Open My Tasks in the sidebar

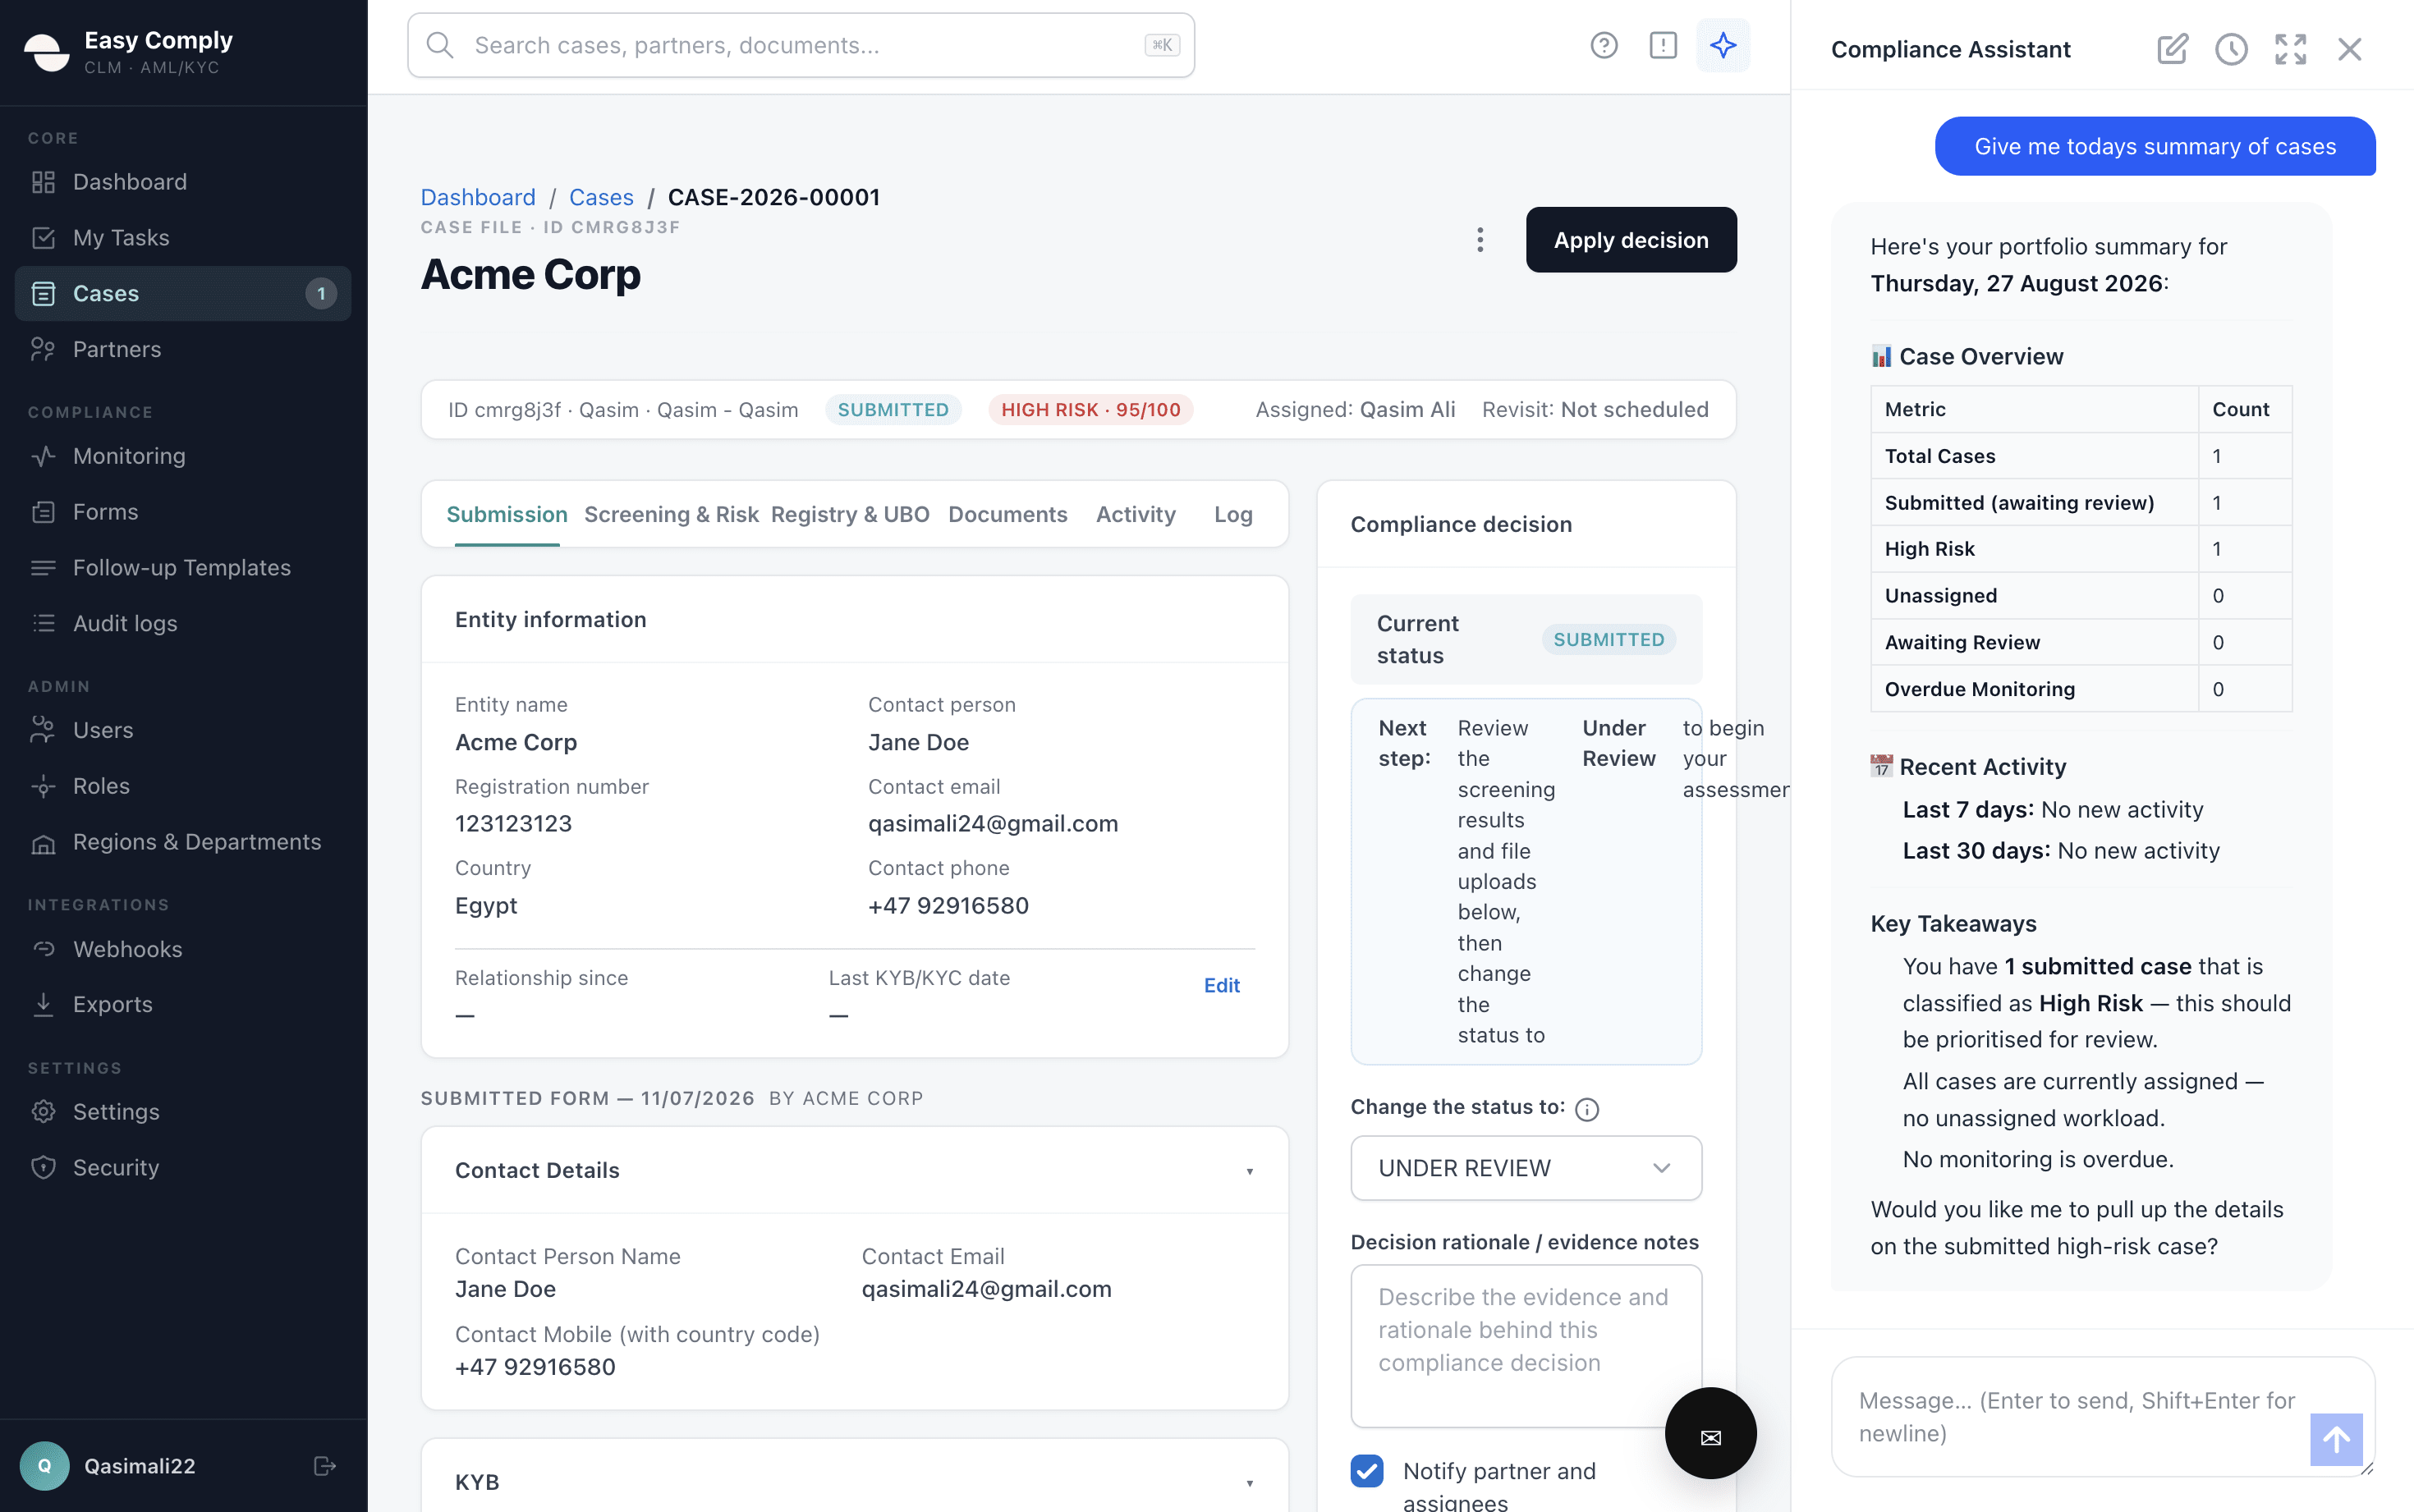[x=183, y=238]
